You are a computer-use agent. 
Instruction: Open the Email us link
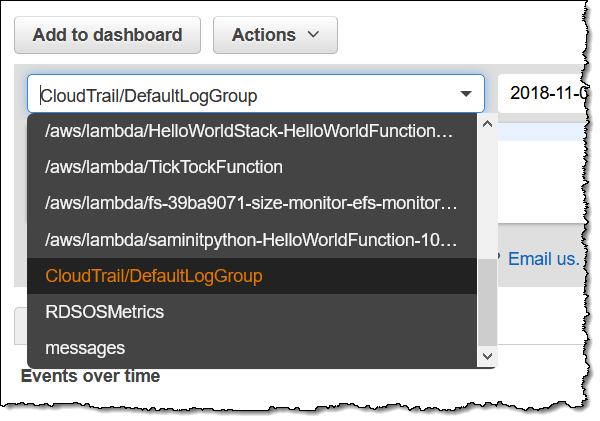tap(543, 259)
